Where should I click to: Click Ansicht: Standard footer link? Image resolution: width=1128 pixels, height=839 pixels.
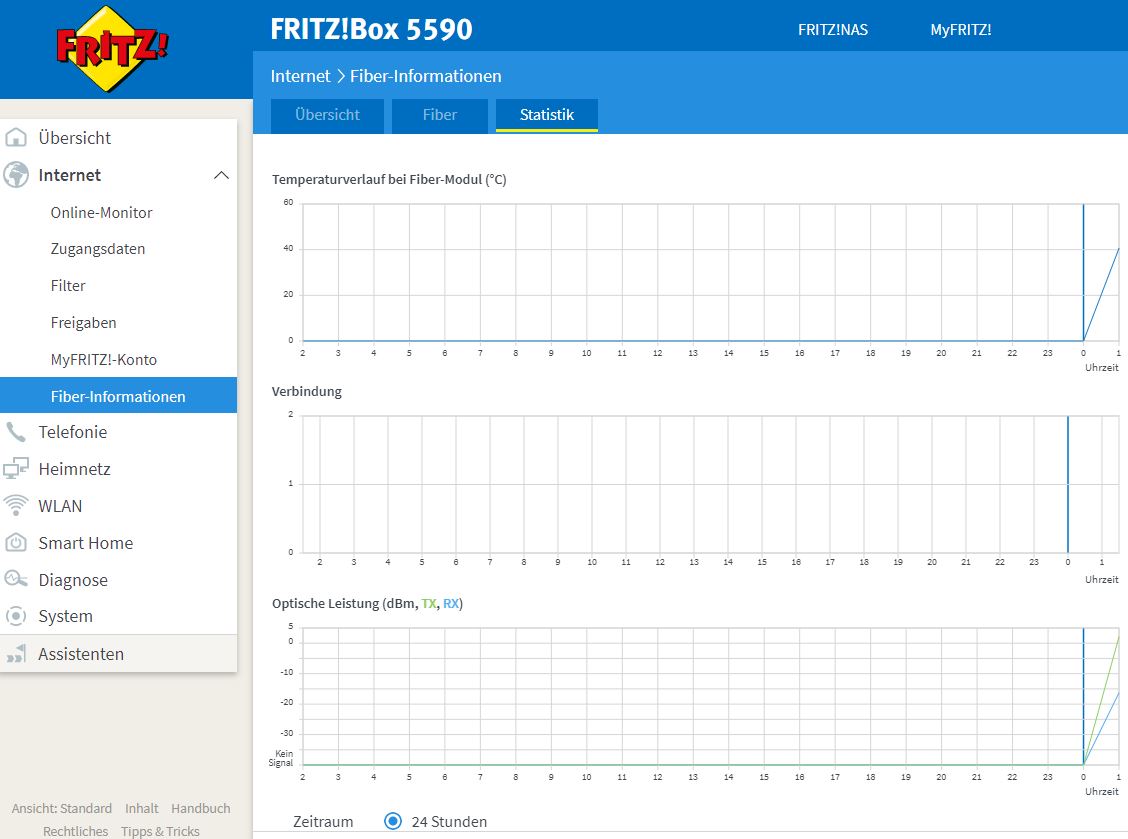62,808
